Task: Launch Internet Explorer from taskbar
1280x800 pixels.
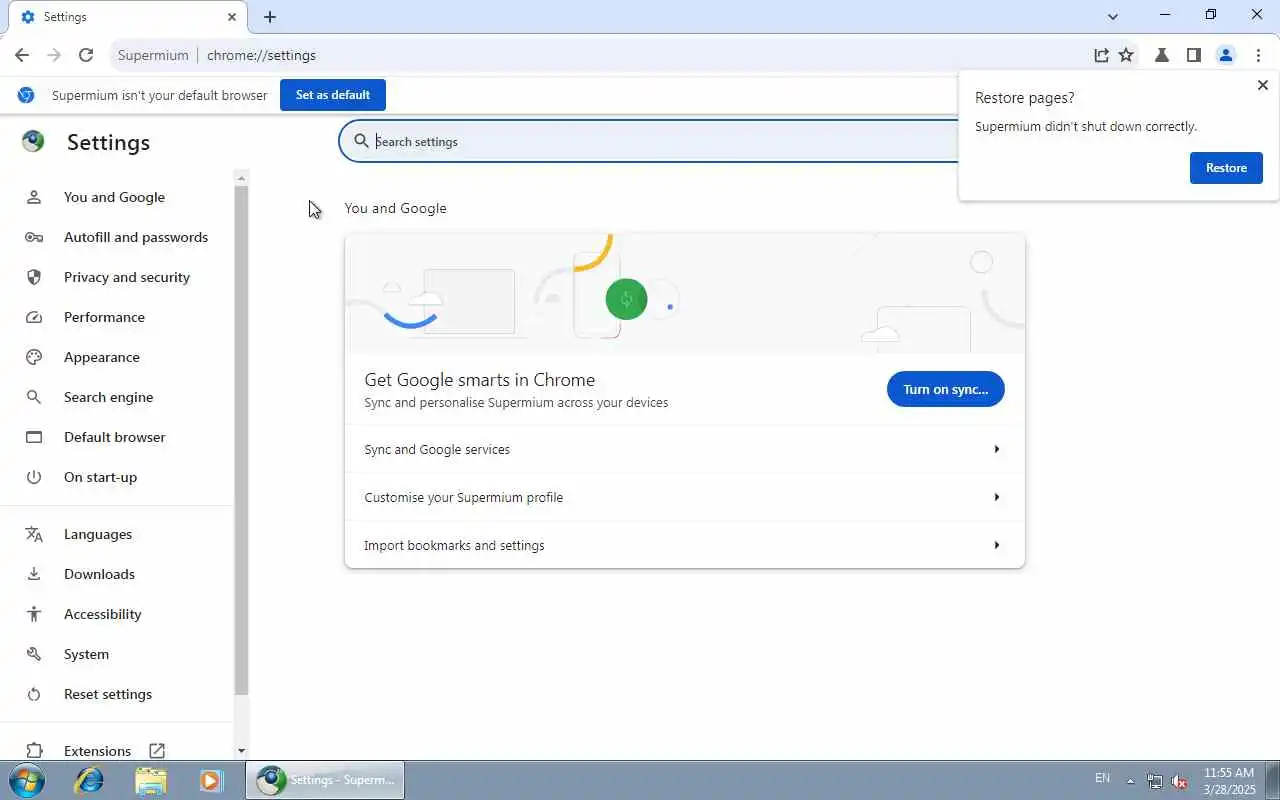Action: [x=88, y=780]
